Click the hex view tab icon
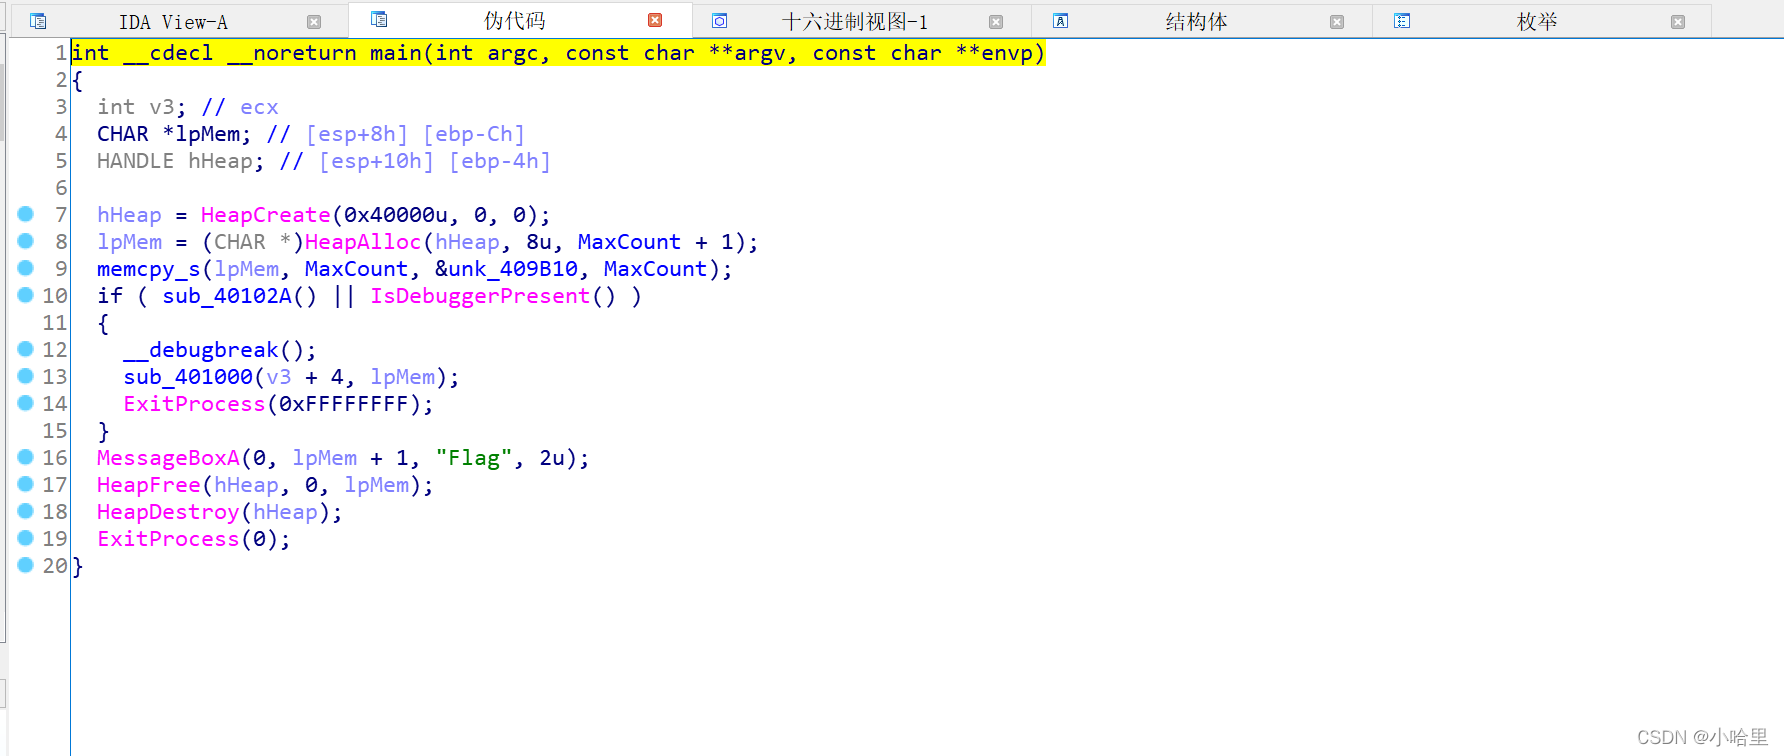1784x756 pixels. [720, 21]
